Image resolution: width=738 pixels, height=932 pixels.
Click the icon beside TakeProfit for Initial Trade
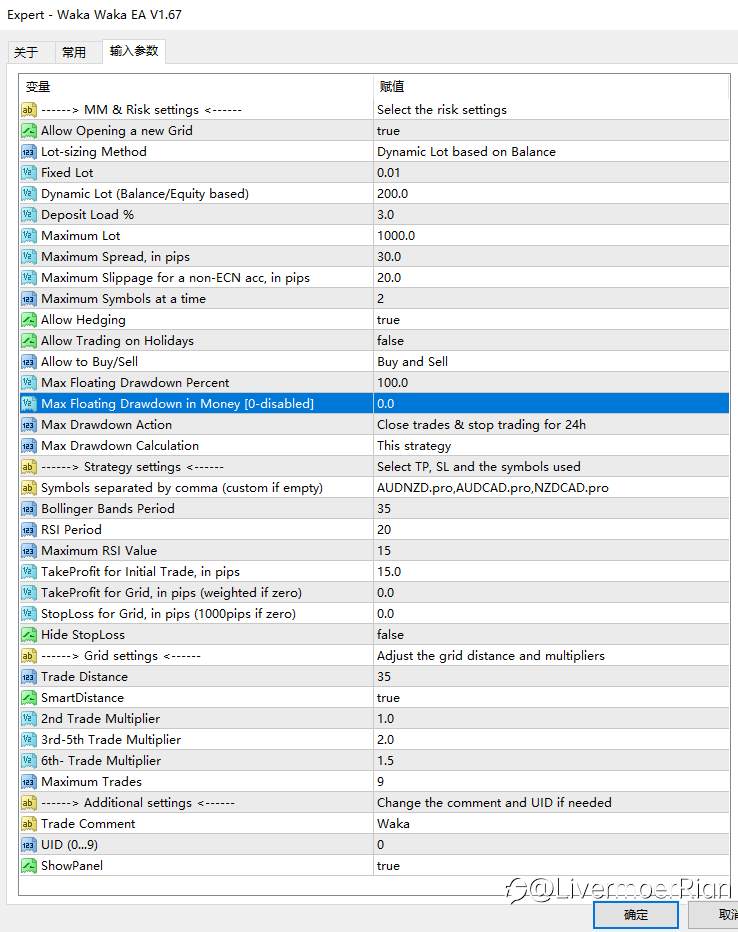(29, 572)
